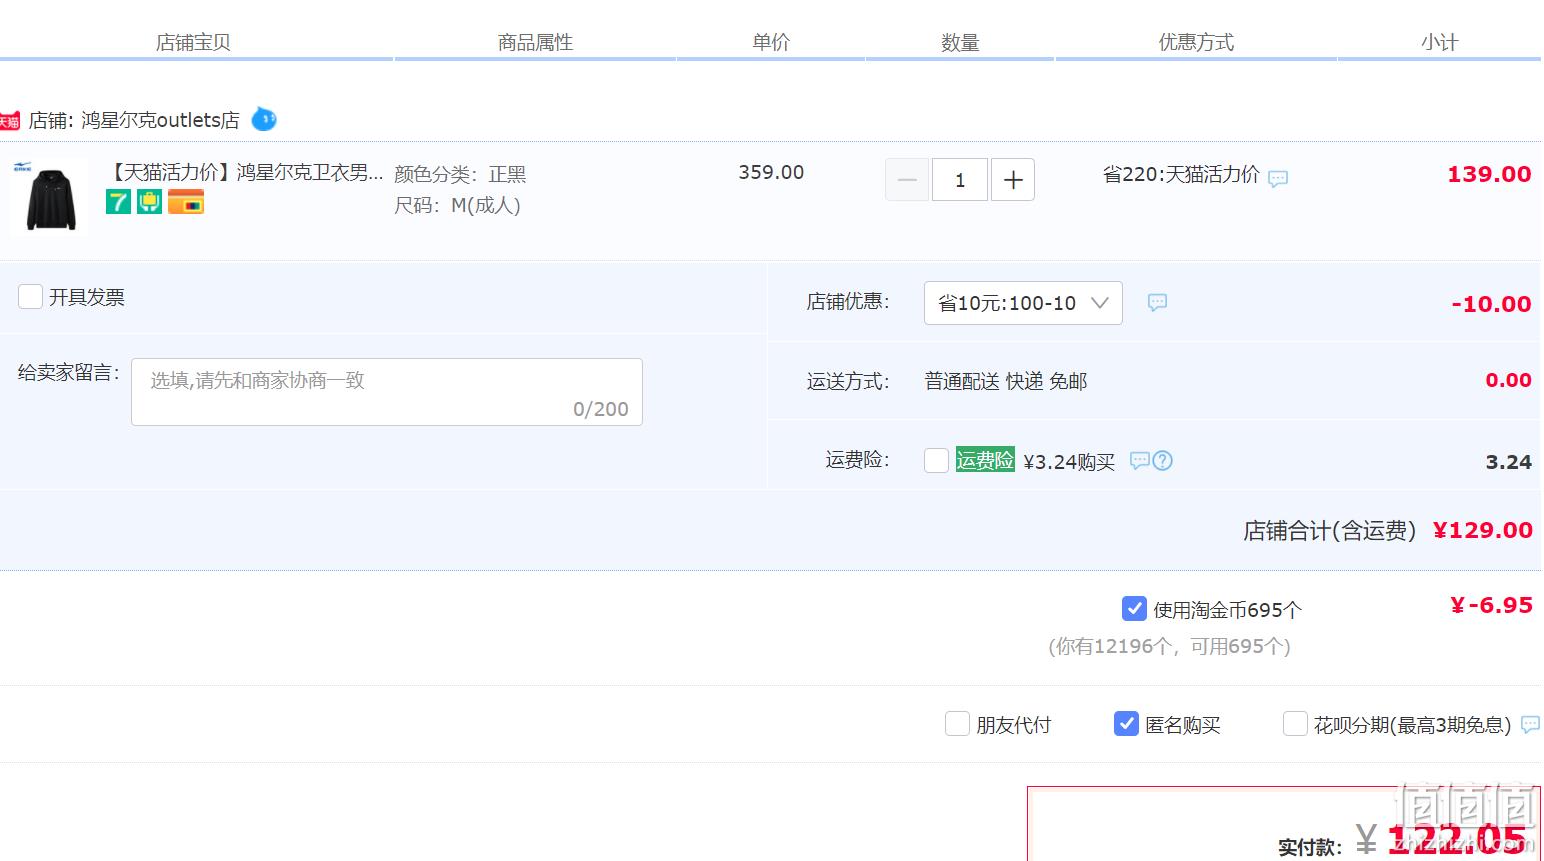
Task: Open info bubble next to 花呗分期
Action: point(1530,724)
